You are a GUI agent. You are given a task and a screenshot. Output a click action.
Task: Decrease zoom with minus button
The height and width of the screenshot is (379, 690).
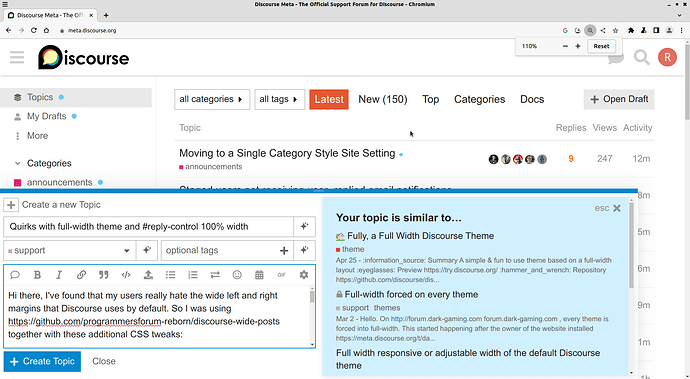[x=565, y=46]
